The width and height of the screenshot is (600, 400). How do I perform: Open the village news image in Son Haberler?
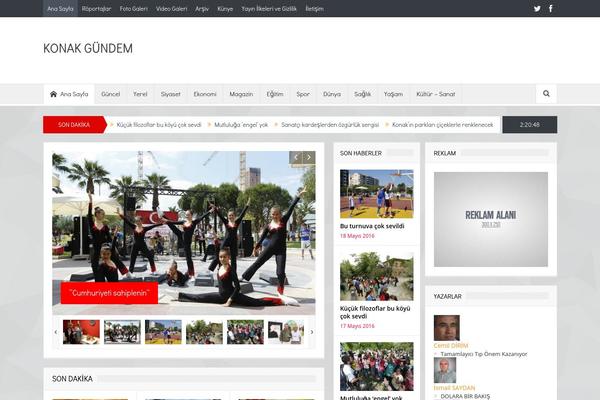point(377,276)
